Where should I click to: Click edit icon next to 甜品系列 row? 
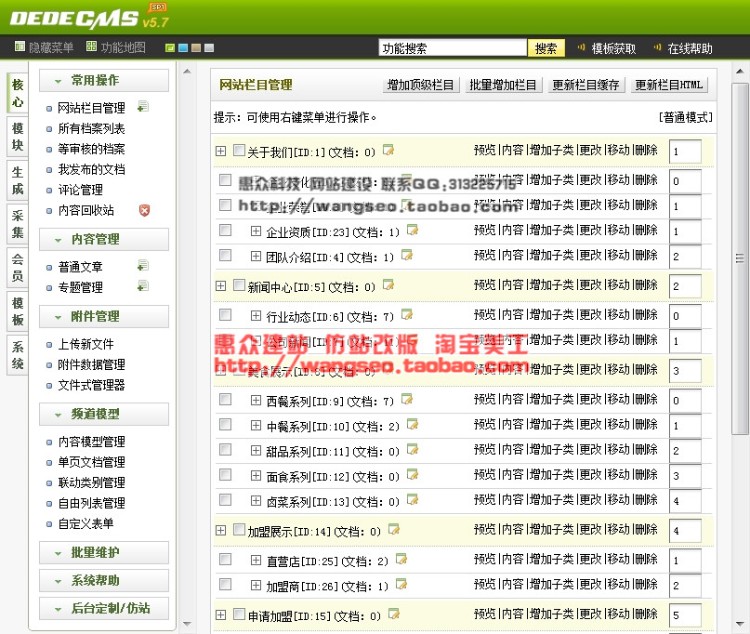[412, 450]
